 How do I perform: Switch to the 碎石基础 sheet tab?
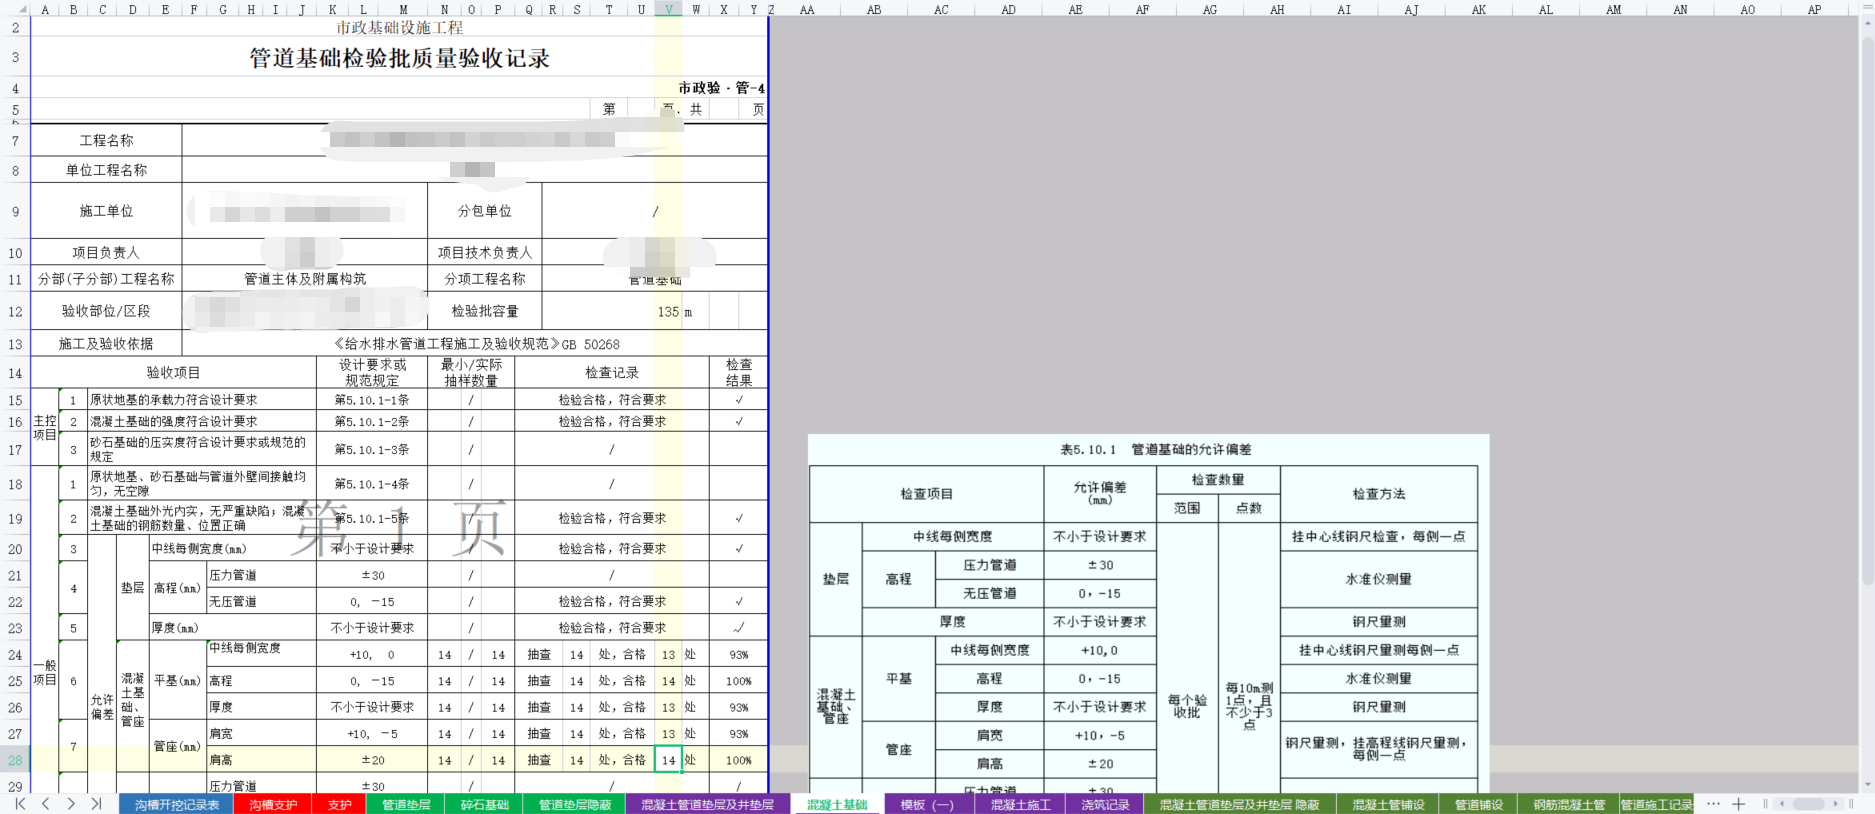pos(484,805)
